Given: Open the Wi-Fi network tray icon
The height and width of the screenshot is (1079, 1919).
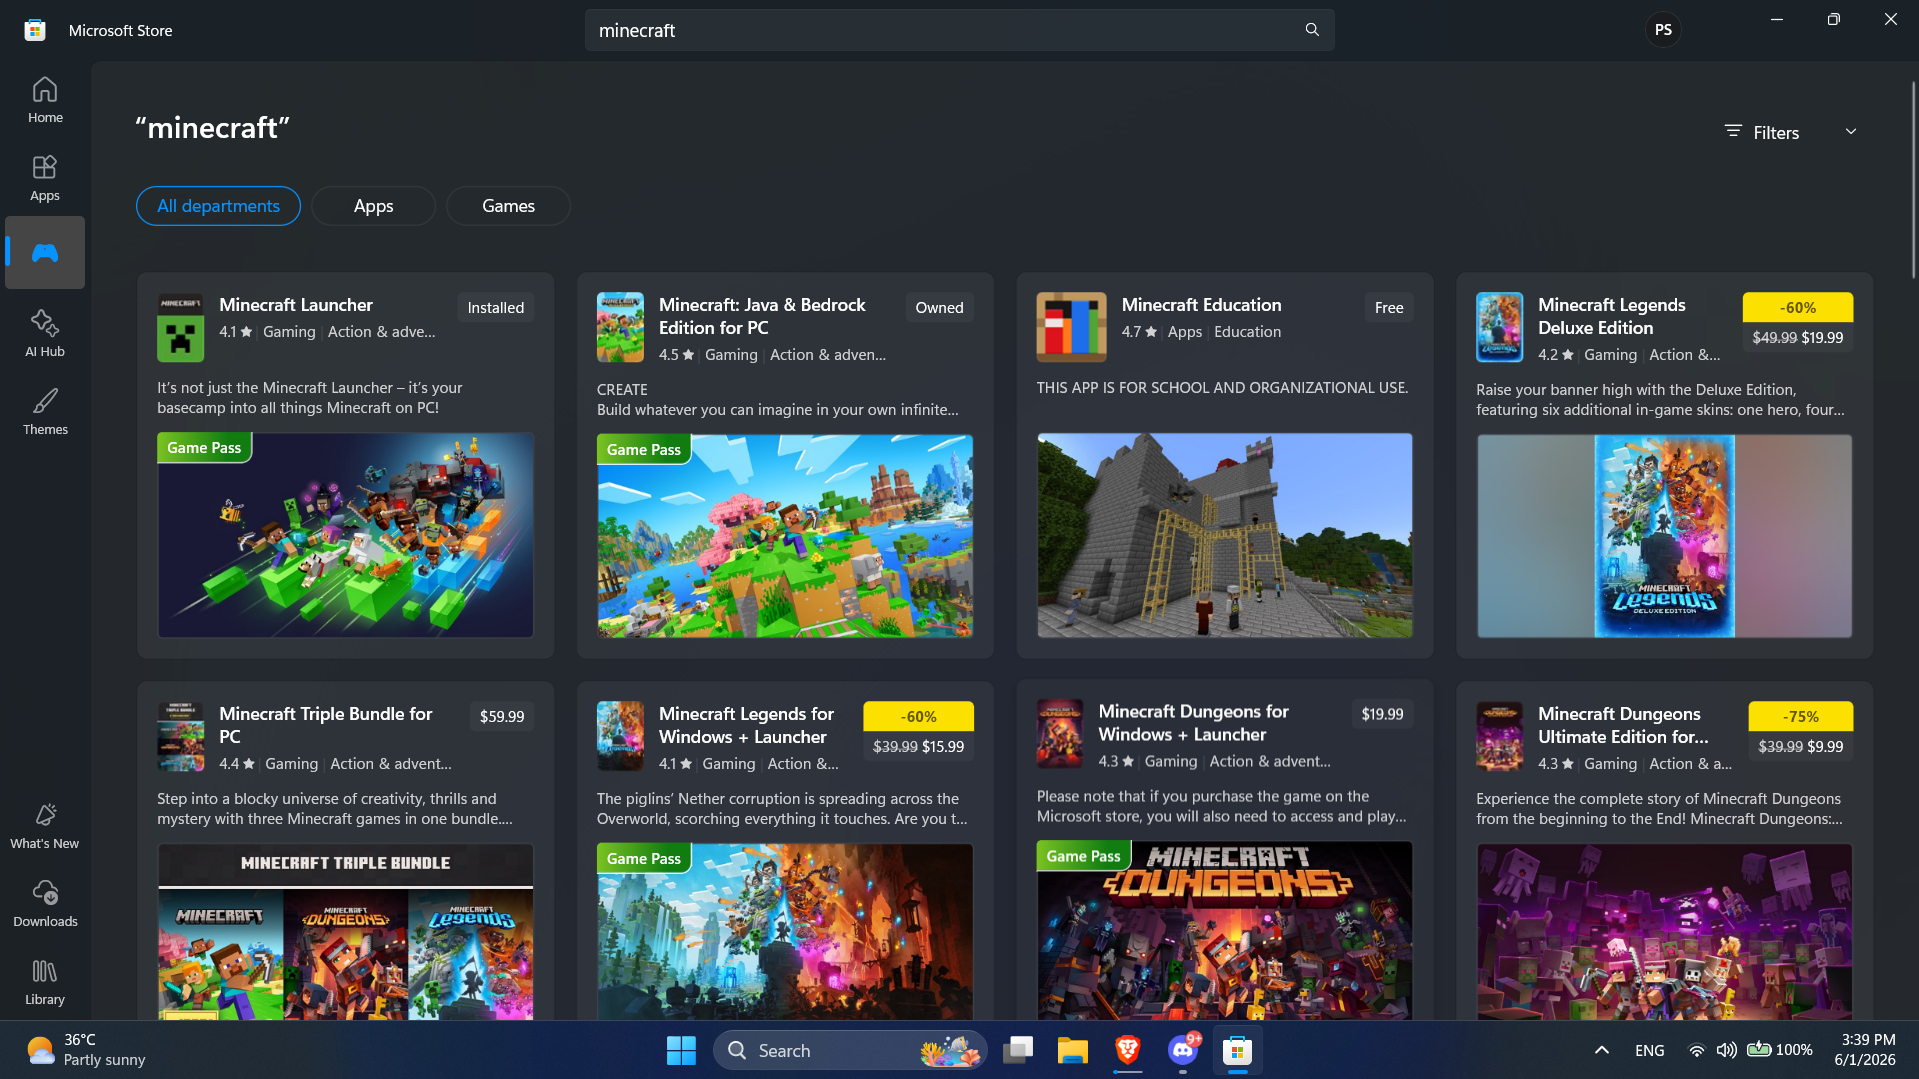Looking at the screenshot, I should pyautogui.click(x=1697, y=1050).
